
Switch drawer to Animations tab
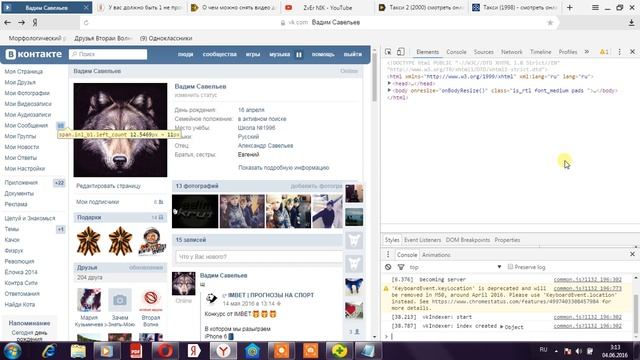point(436,255)
